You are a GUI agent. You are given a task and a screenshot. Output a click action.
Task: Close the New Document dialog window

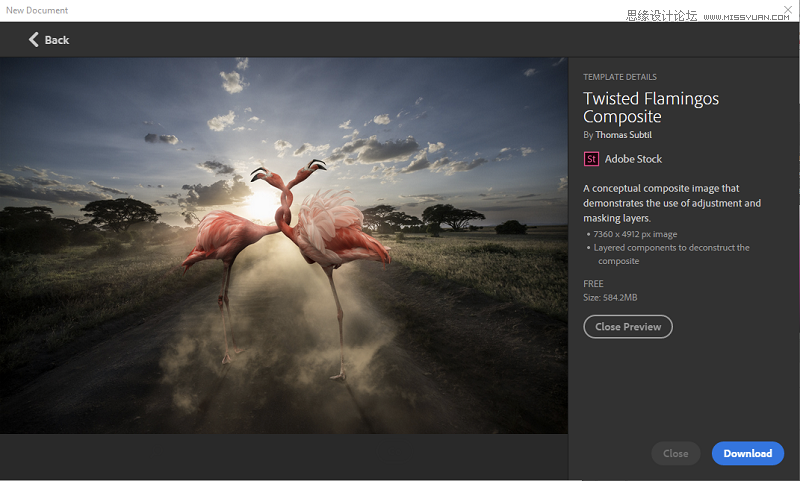[788, 9]
